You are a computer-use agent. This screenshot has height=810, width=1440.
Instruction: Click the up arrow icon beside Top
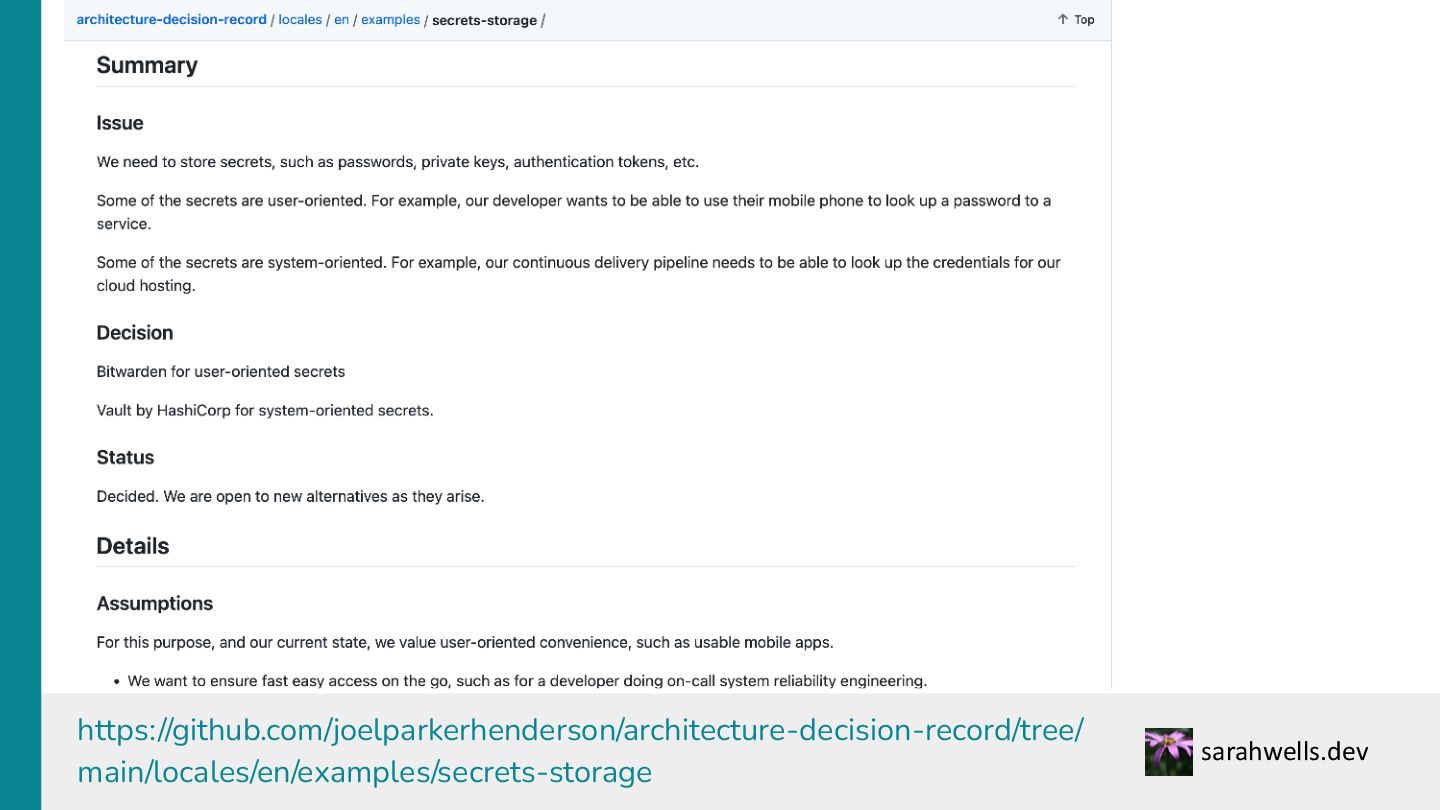pos(1063,20)
